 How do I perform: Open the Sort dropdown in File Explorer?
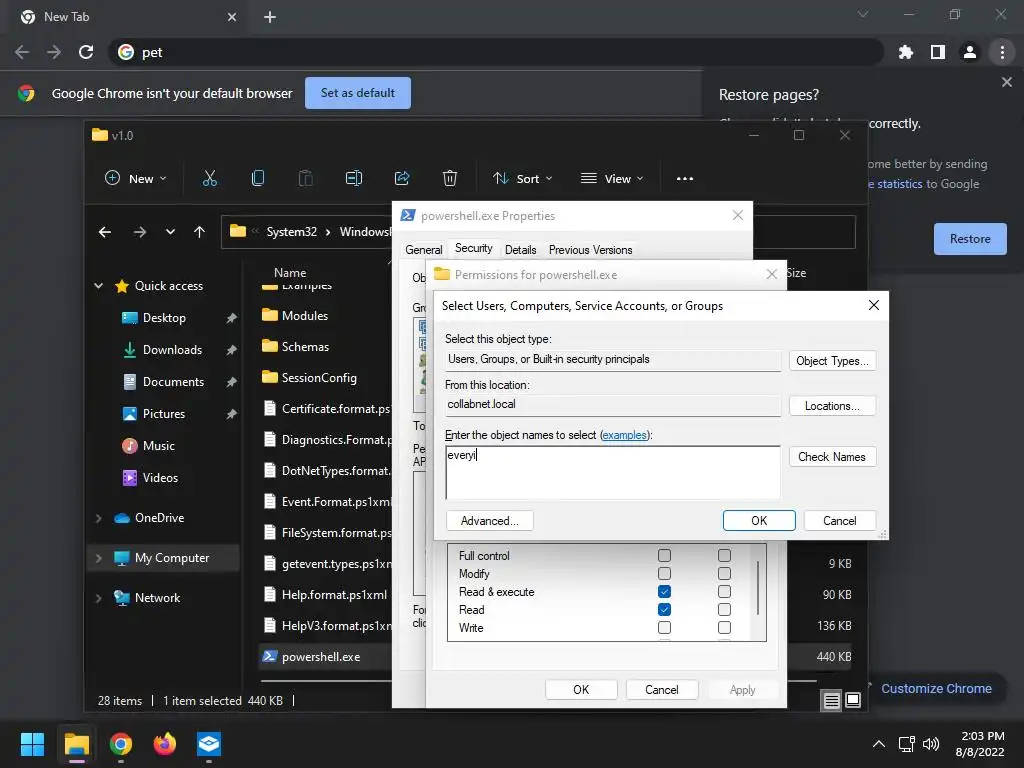click(522, 178)
